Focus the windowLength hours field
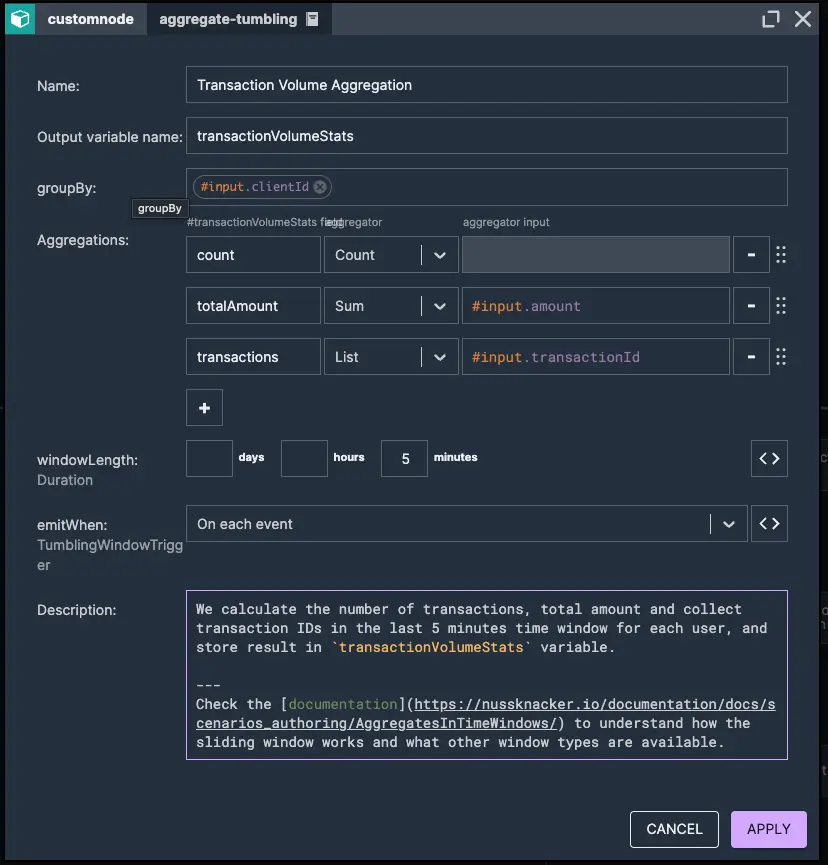828x865 pixels. click(x=304, y=458)
